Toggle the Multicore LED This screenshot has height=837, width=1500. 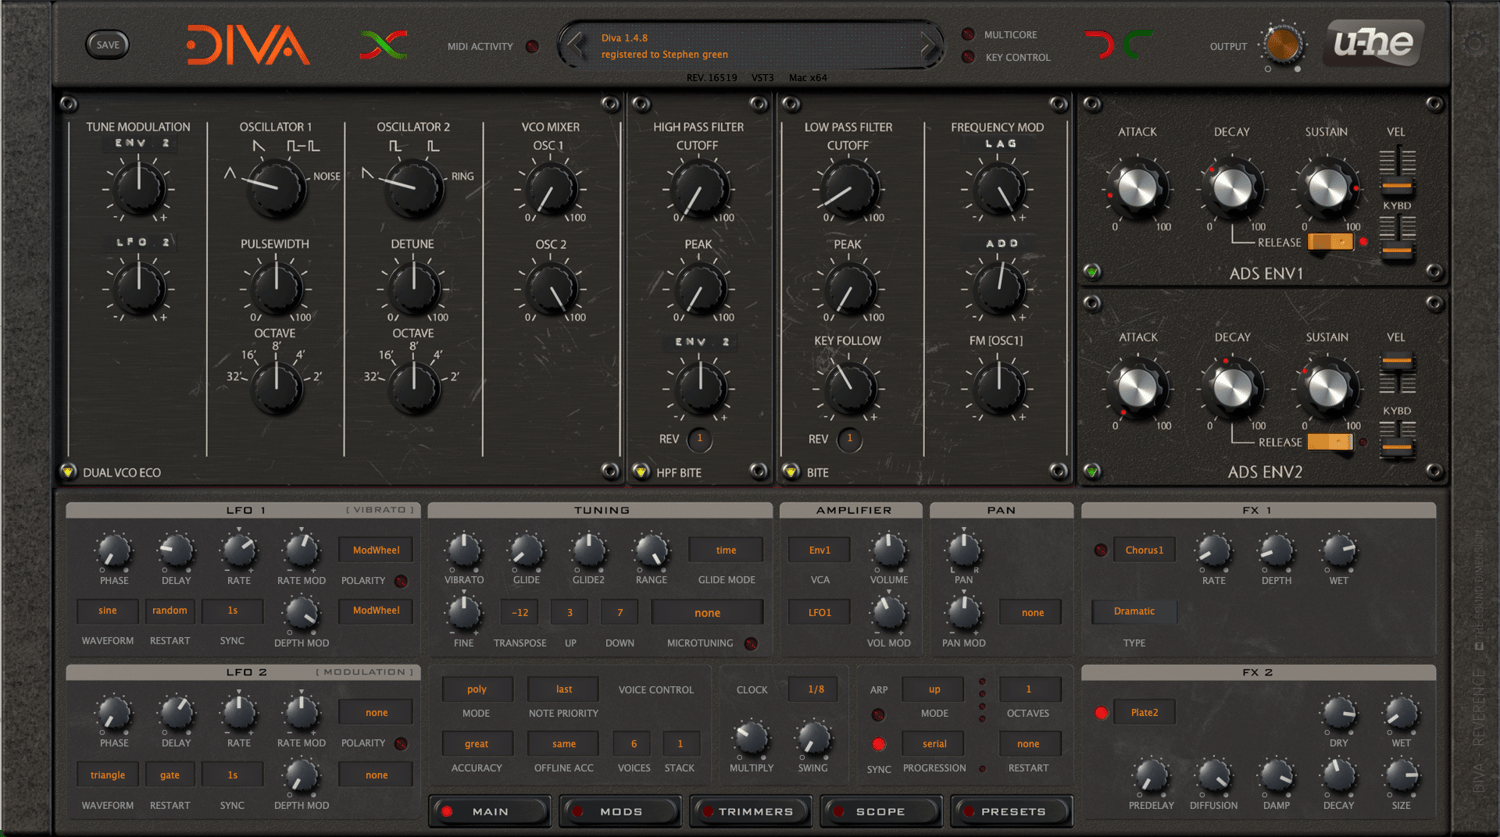[968, 34]
